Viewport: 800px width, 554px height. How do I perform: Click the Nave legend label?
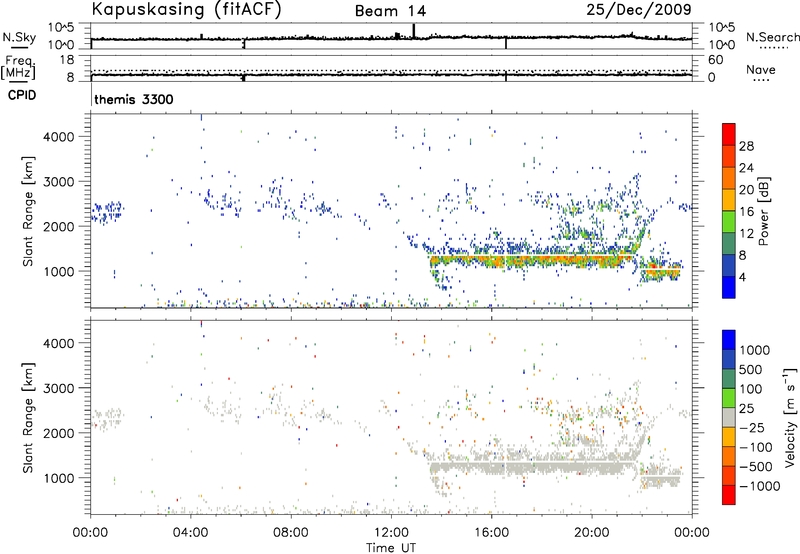[761, 69]
